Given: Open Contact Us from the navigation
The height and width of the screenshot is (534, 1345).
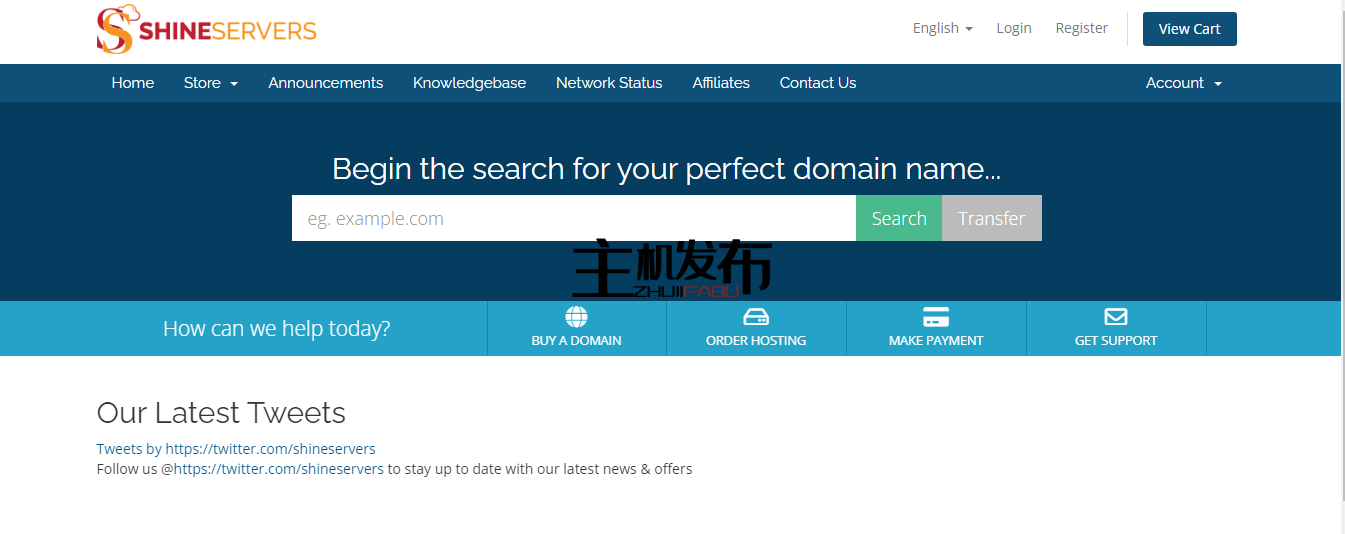Looking at the screenshot, I should [x=818, y=83].
